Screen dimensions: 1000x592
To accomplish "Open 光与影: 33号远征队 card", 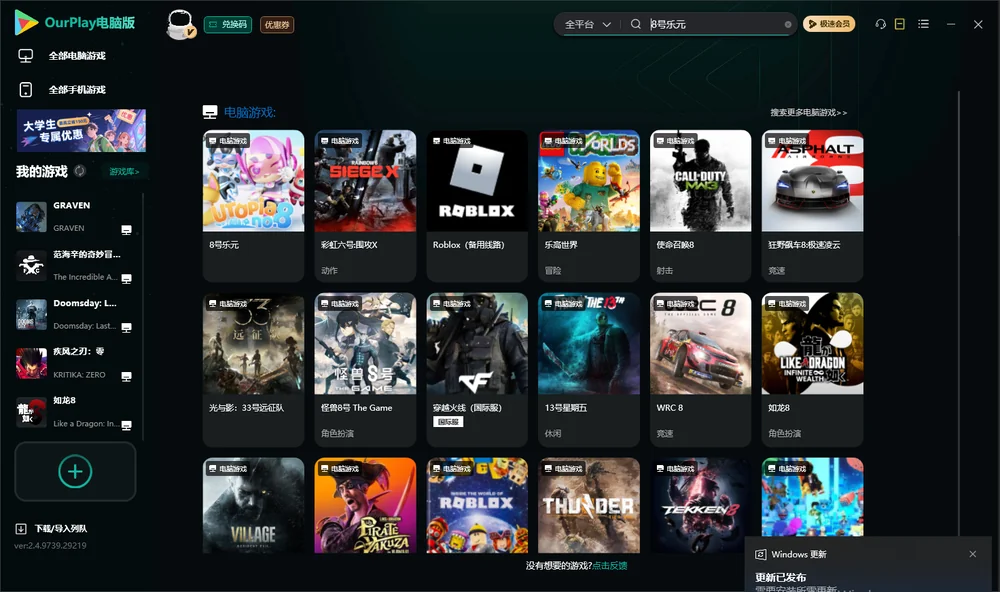I will point(253,369).
